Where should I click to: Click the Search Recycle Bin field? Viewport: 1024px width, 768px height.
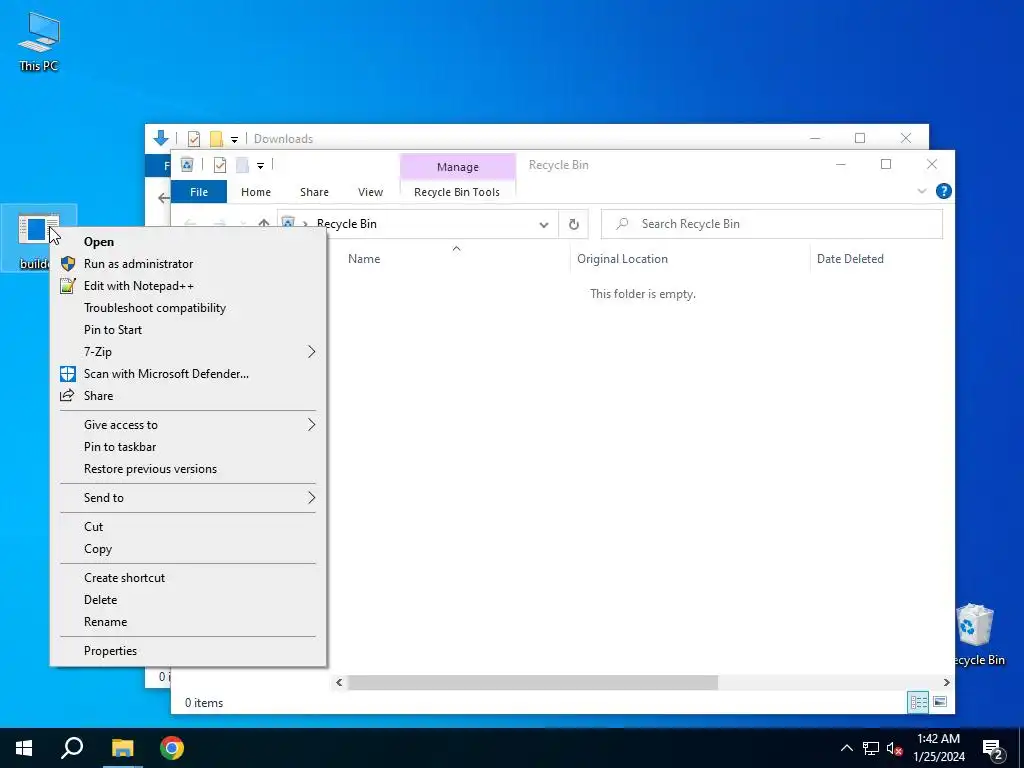(x=772, y=224)
